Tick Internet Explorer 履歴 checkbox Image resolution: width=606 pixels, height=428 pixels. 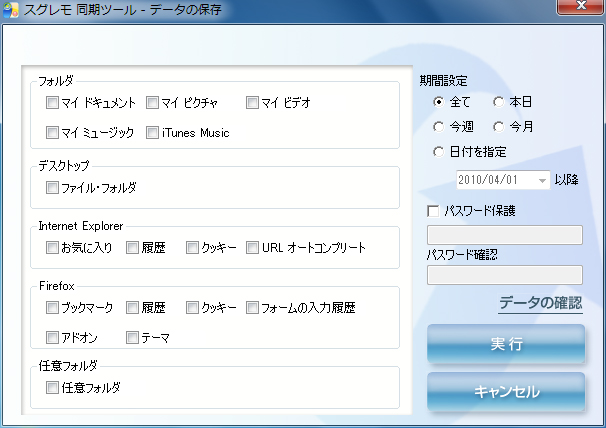133,248
